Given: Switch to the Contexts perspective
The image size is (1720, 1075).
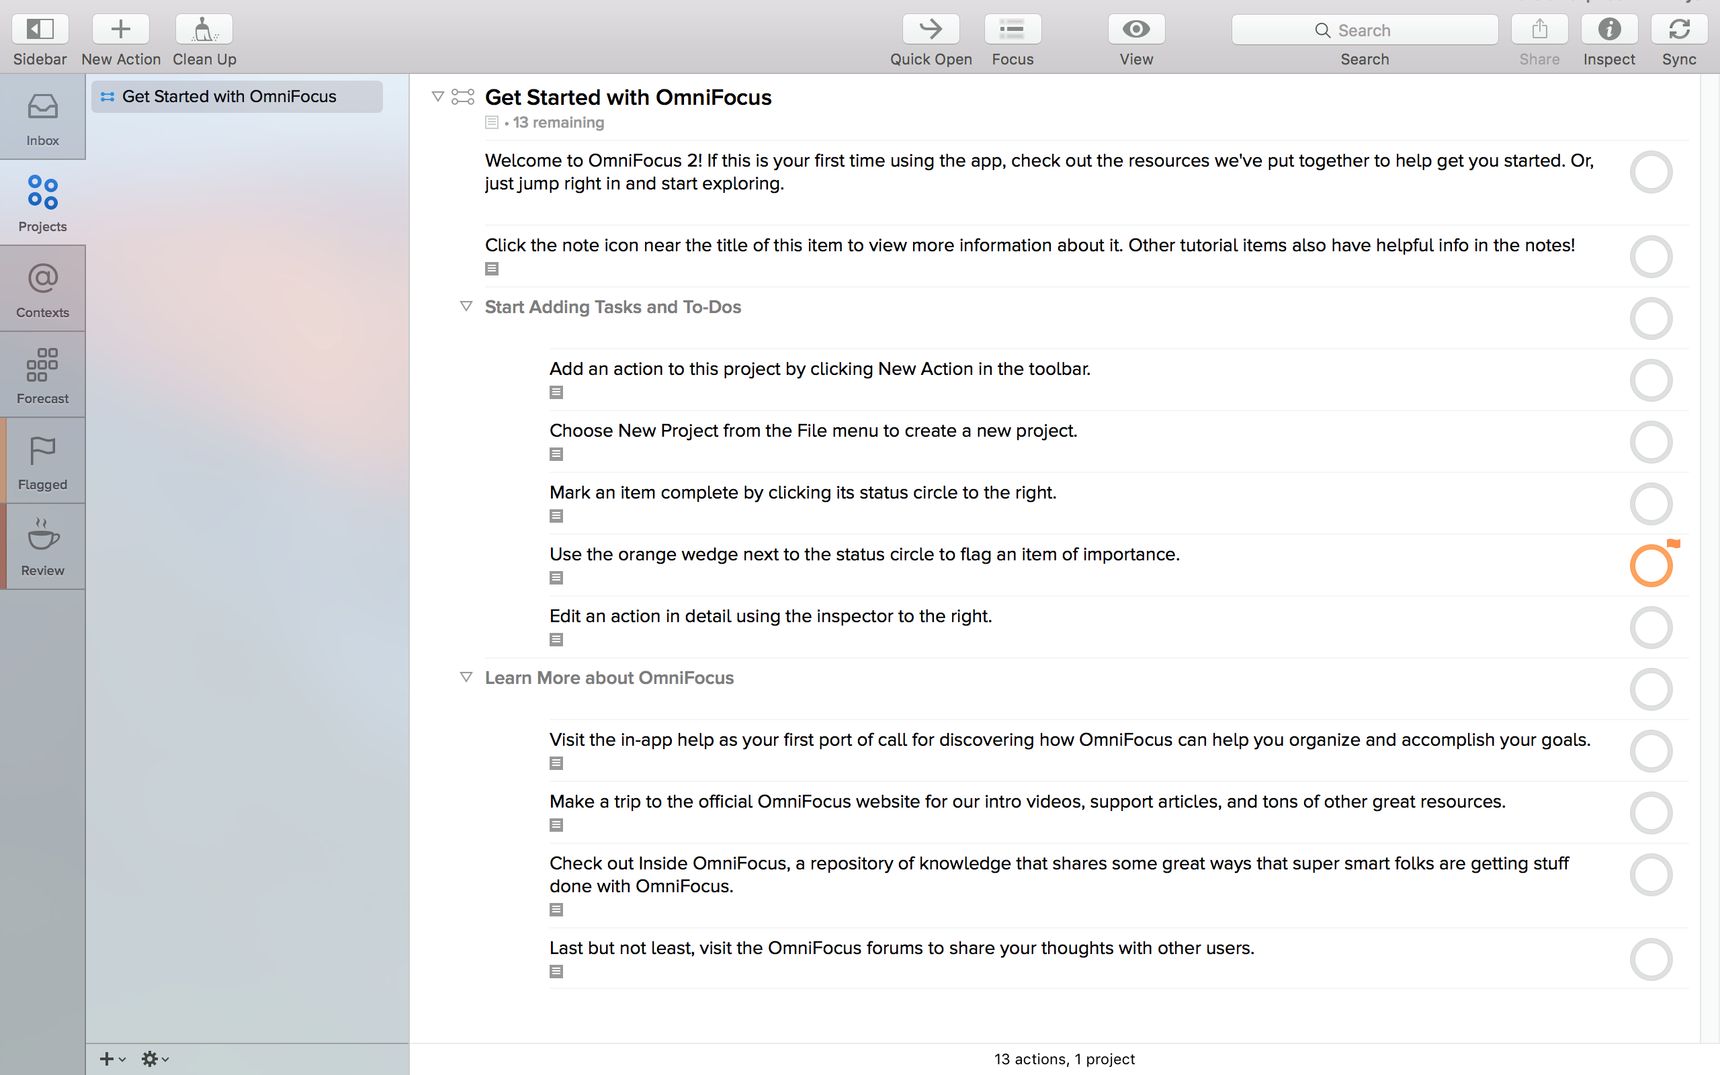Looking at the screenshot, I should click(42, 289).
